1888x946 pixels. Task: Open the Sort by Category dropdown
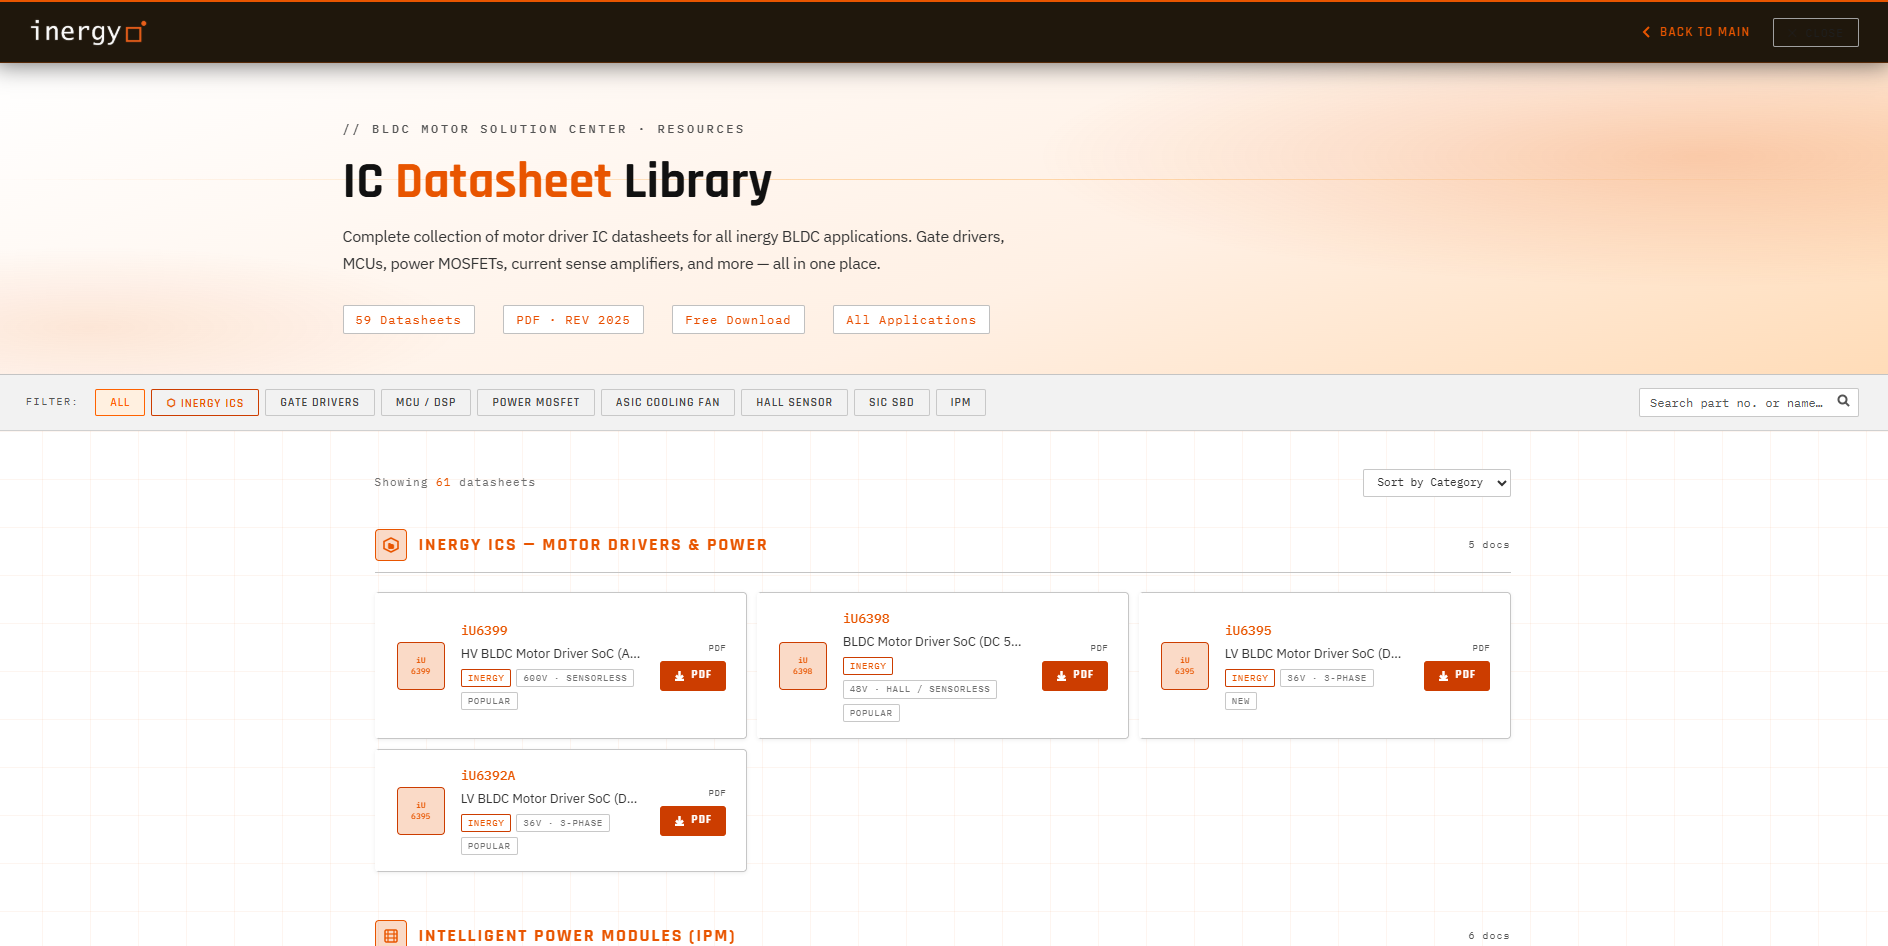pos(1436,483)
